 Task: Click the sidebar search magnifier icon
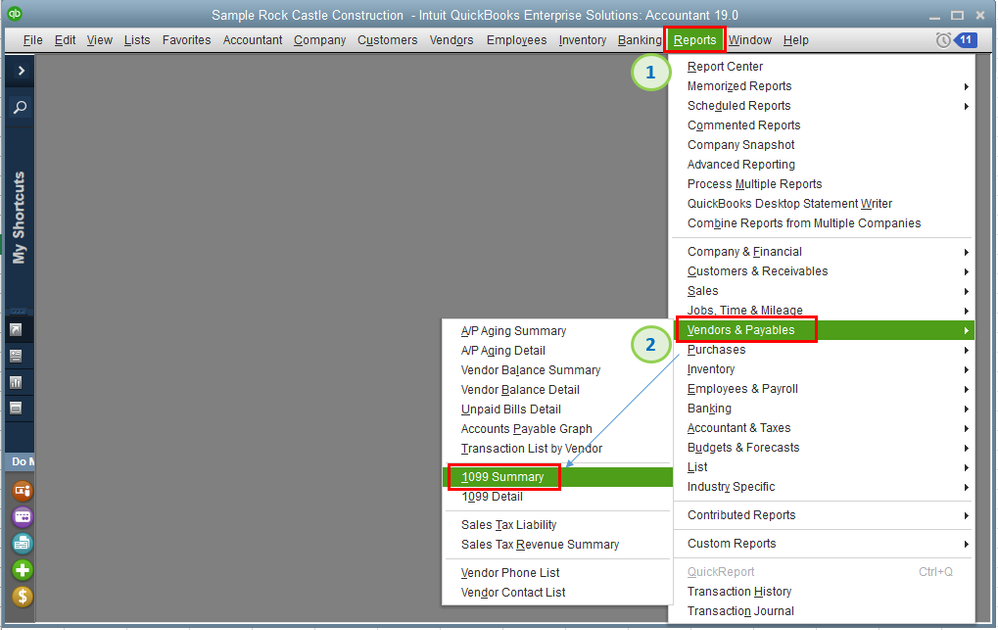coord(20,107)
